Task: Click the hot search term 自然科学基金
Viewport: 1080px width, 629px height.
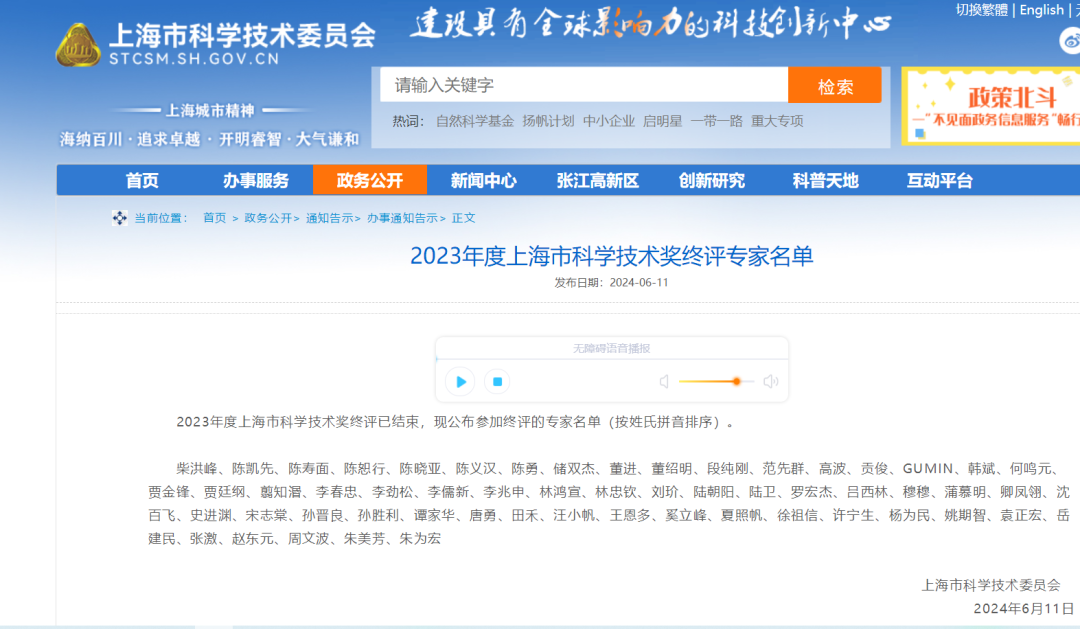Action: tap(475, 121)
